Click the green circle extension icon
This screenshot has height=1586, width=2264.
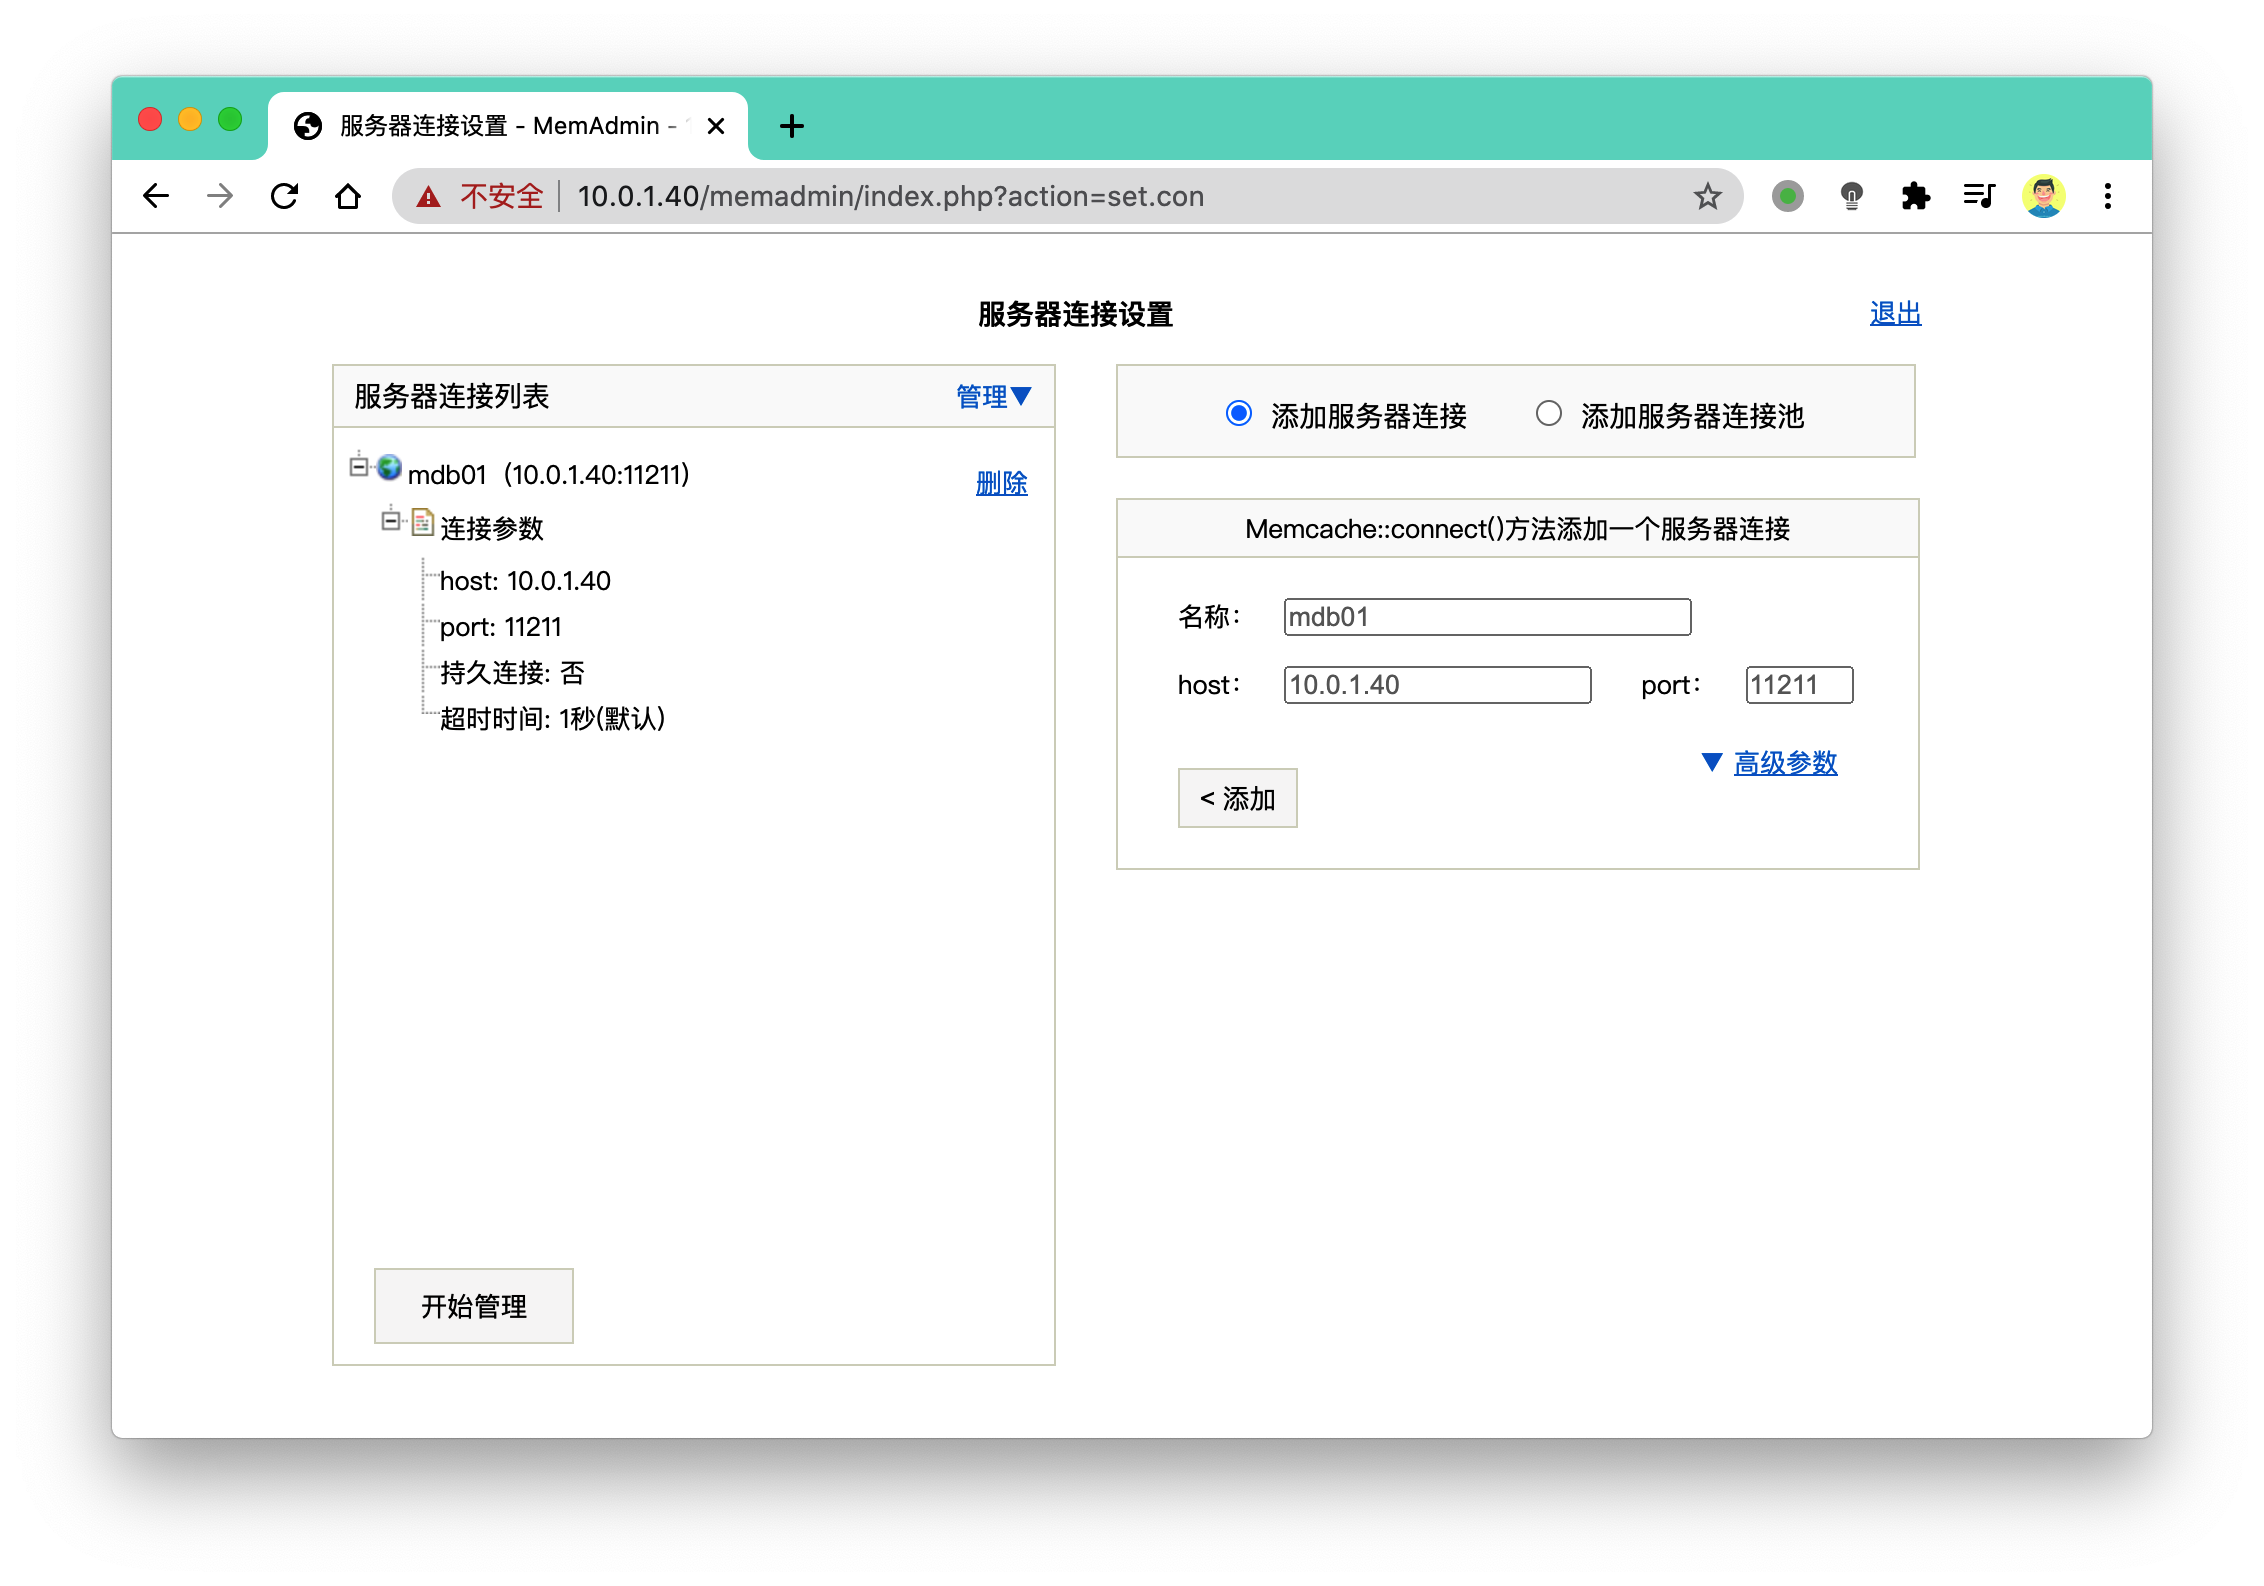point(1788,196)
